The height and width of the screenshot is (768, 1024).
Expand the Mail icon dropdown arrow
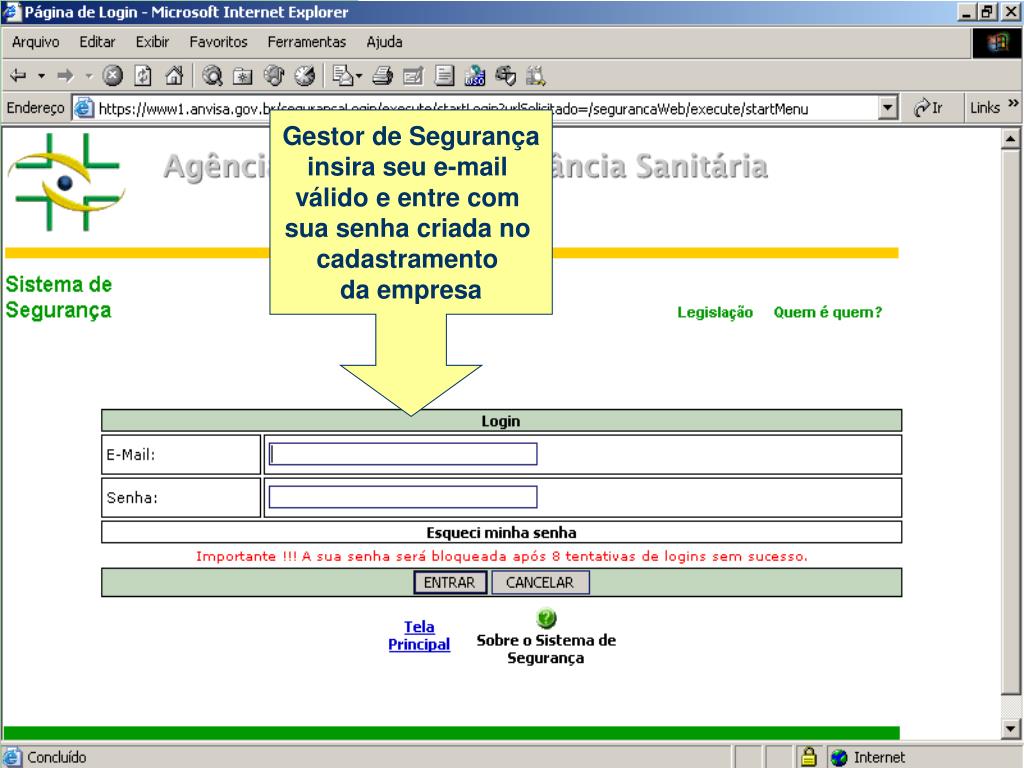[359, 76]
